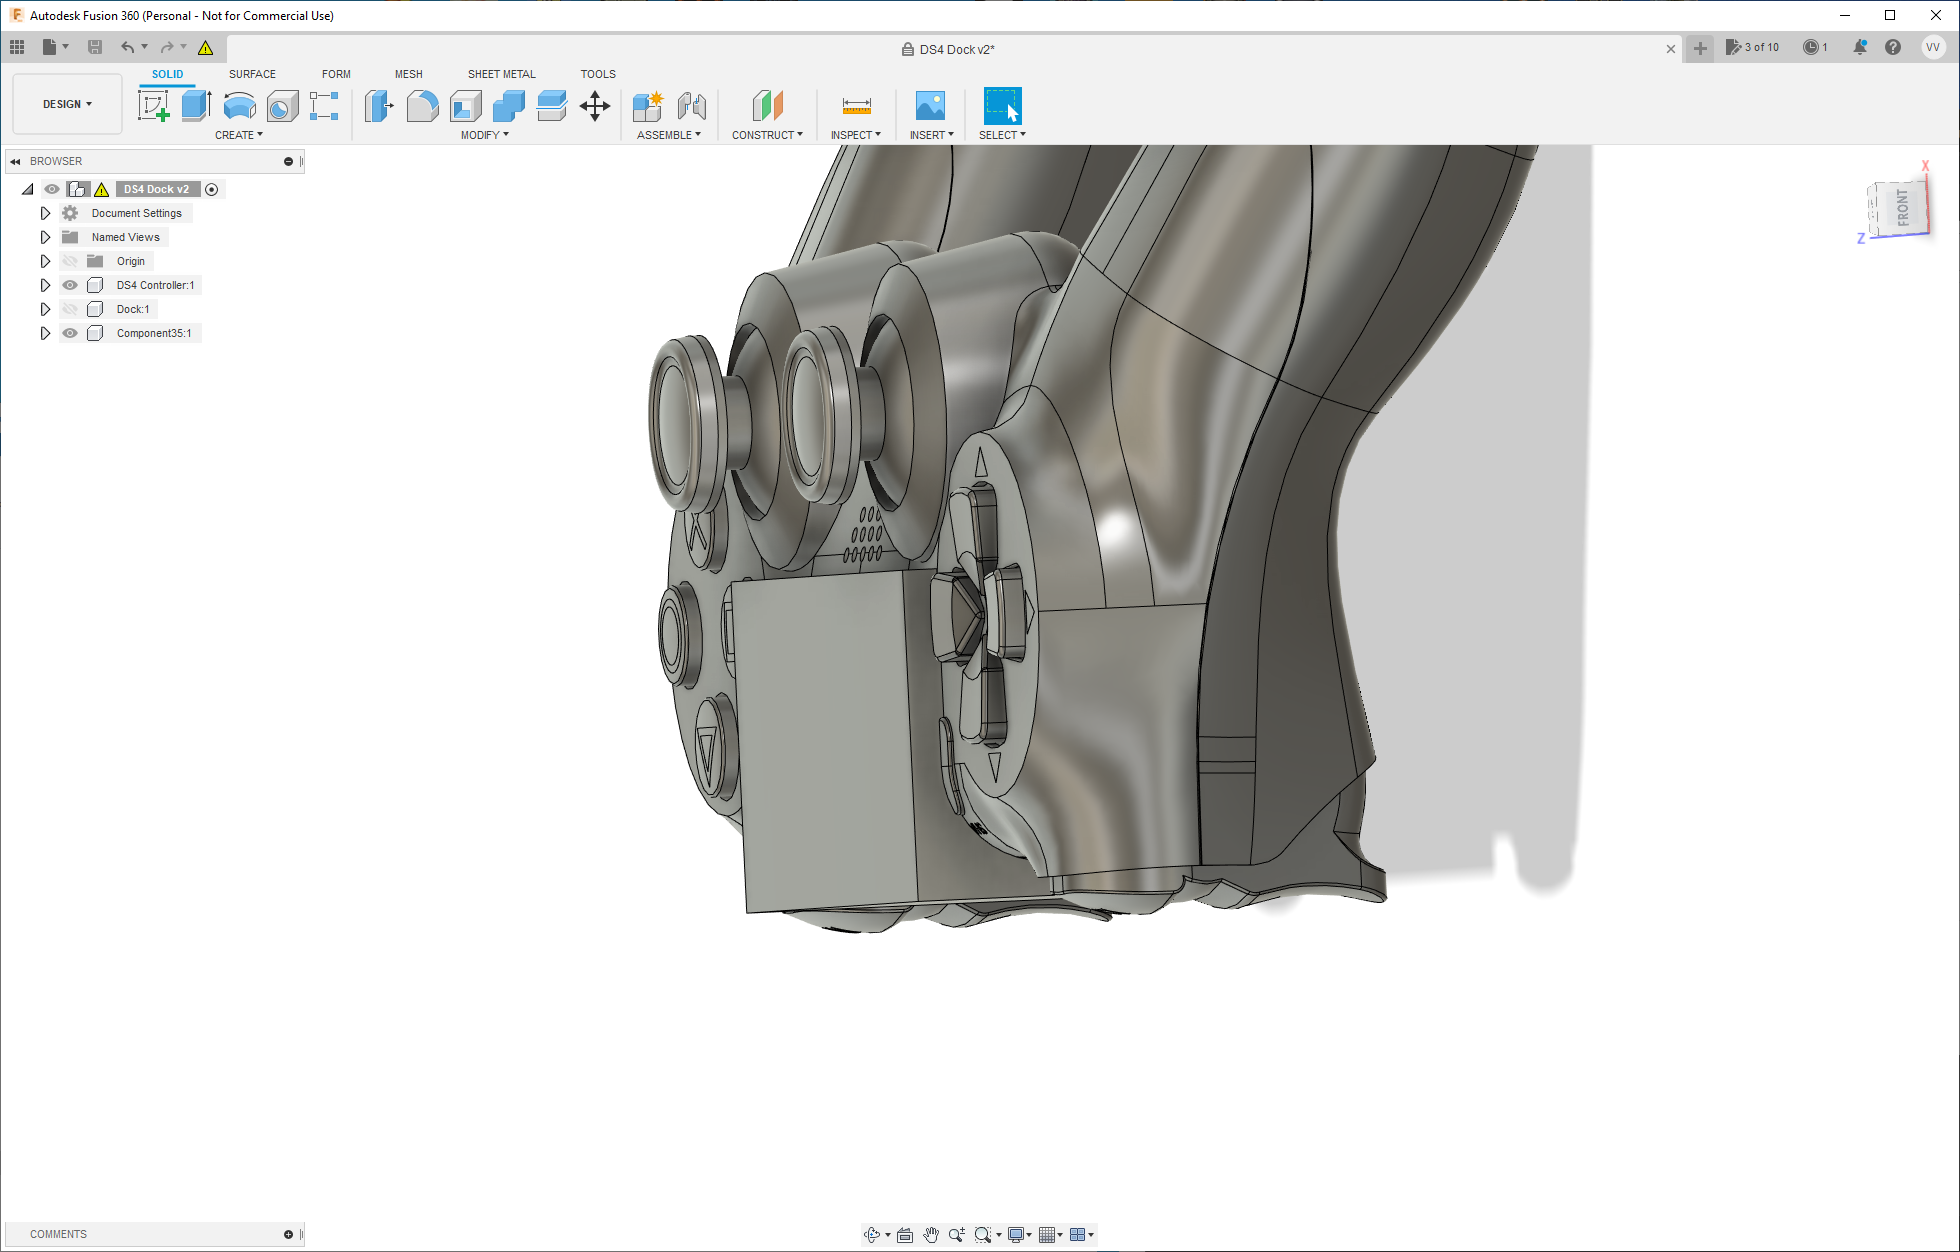Click the Midplane construct icon
Screen dimensions: 1960x1252
click(x=767, y=105)
